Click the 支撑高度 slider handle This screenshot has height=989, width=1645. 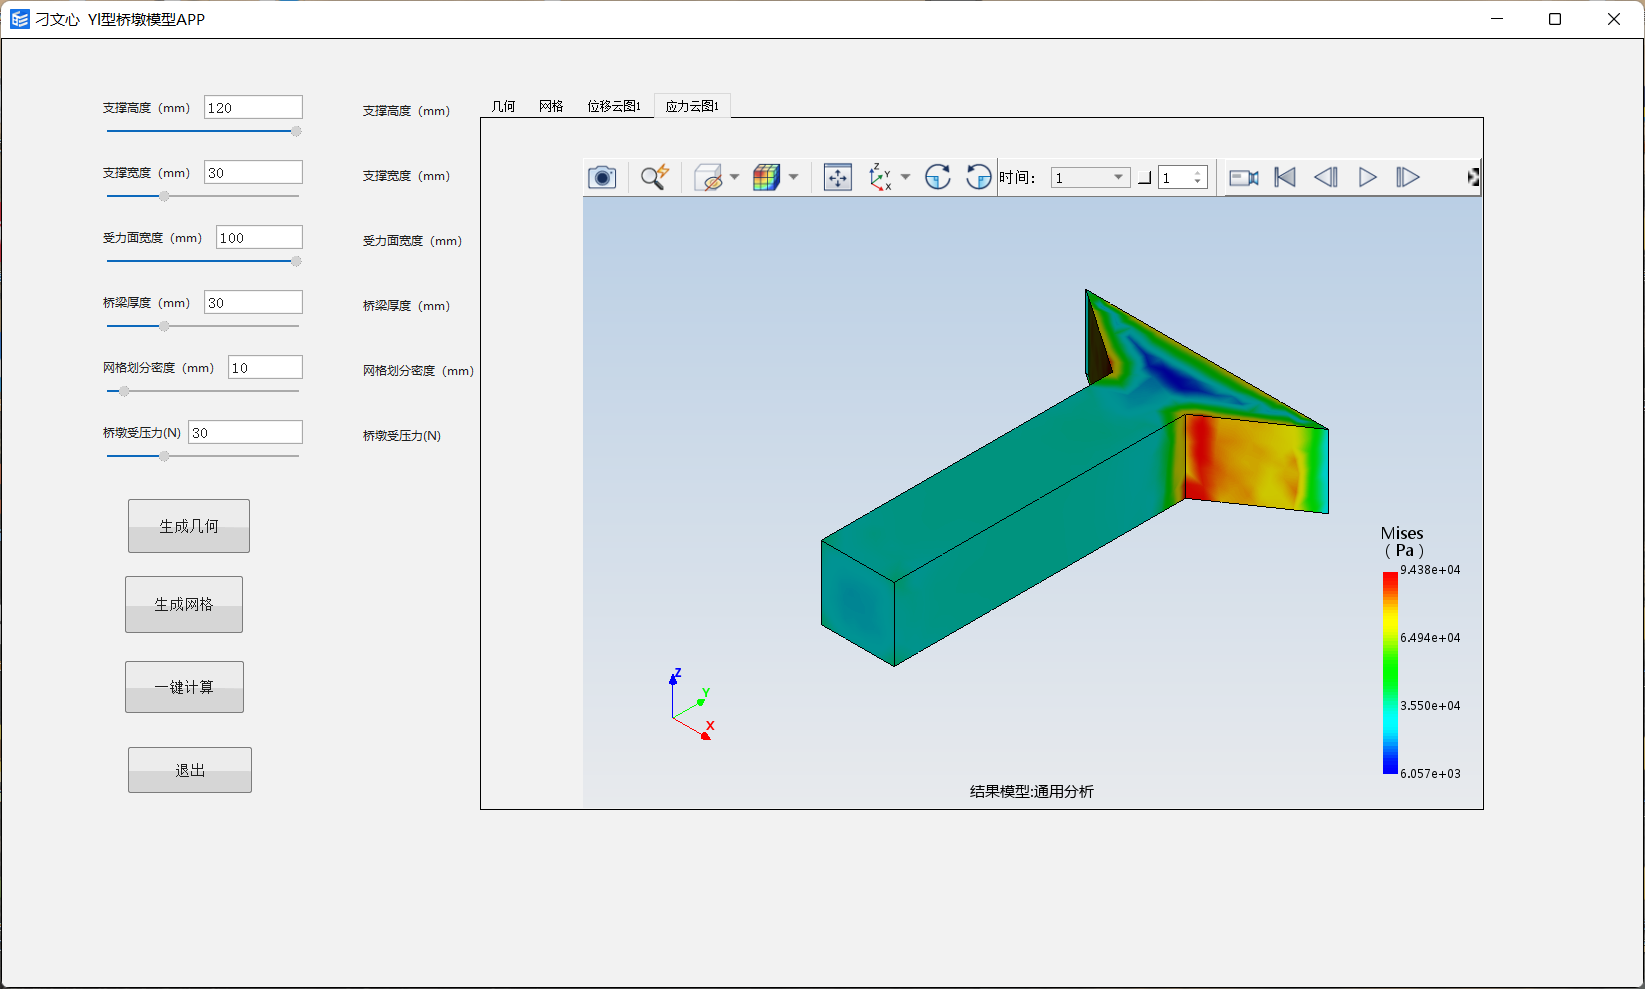point(296,131)
